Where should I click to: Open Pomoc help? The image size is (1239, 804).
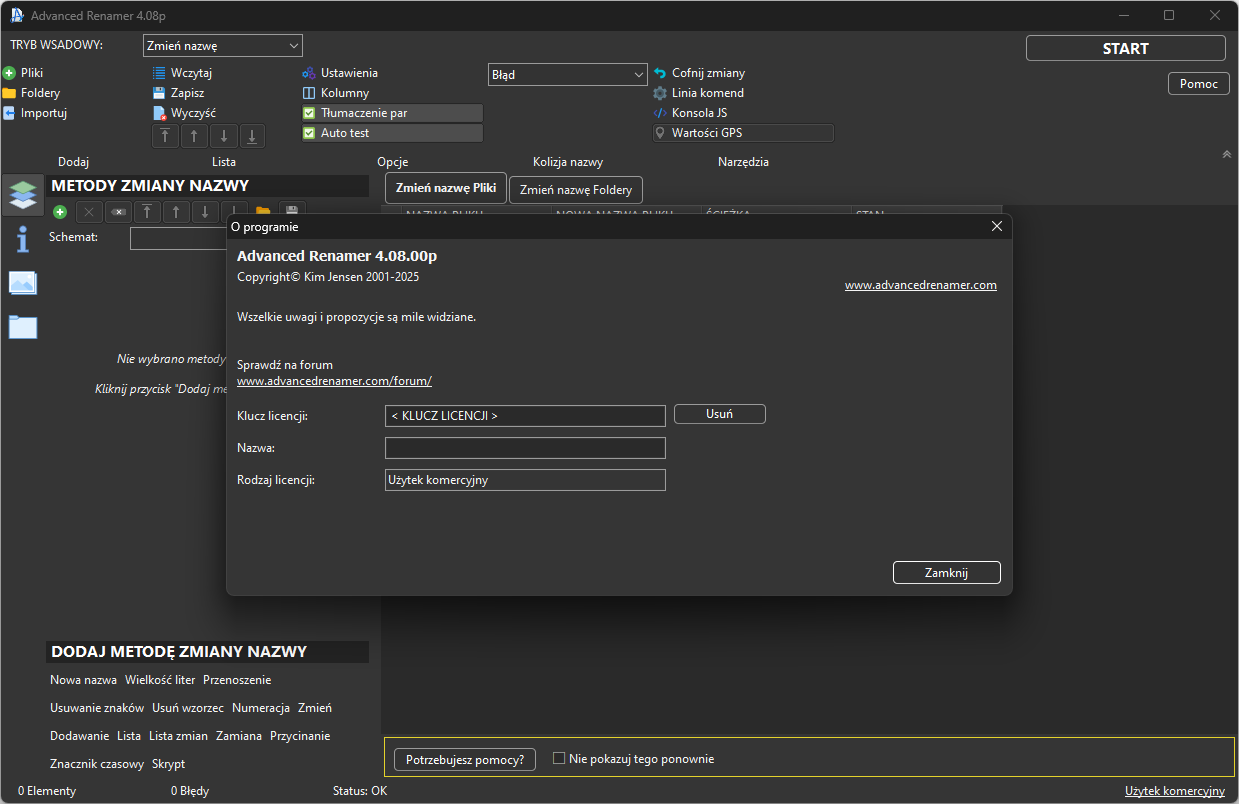[1199, 84]
